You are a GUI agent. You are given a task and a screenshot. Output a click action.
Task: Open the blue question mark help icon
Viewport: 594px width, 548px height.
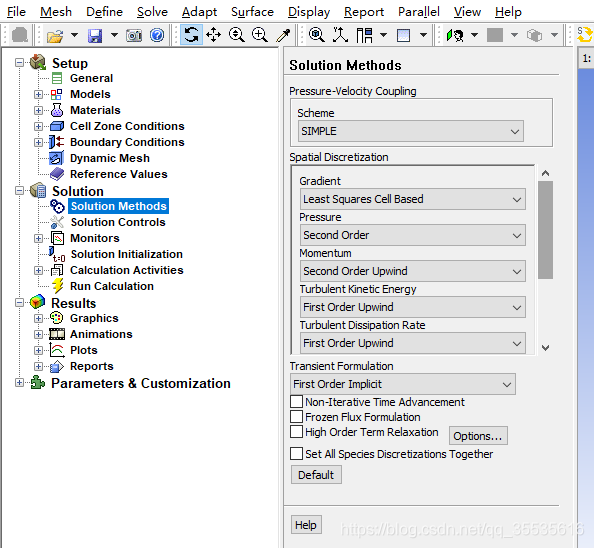157,35
